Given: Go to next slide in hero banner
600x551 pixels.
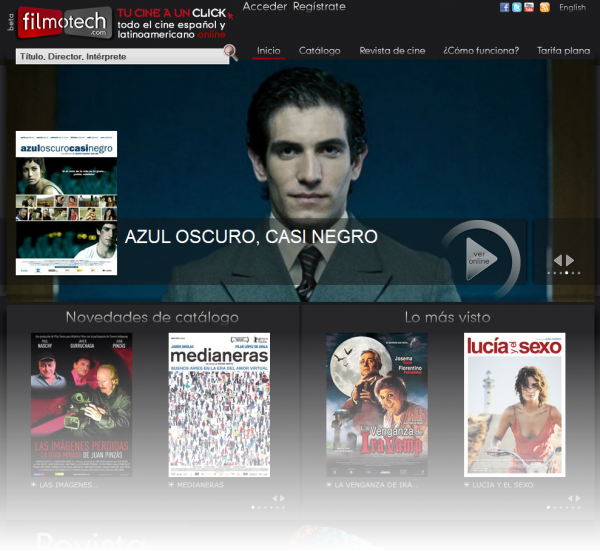Looking at the screenshot, I should pyautogui.click(x=570, y=260).
